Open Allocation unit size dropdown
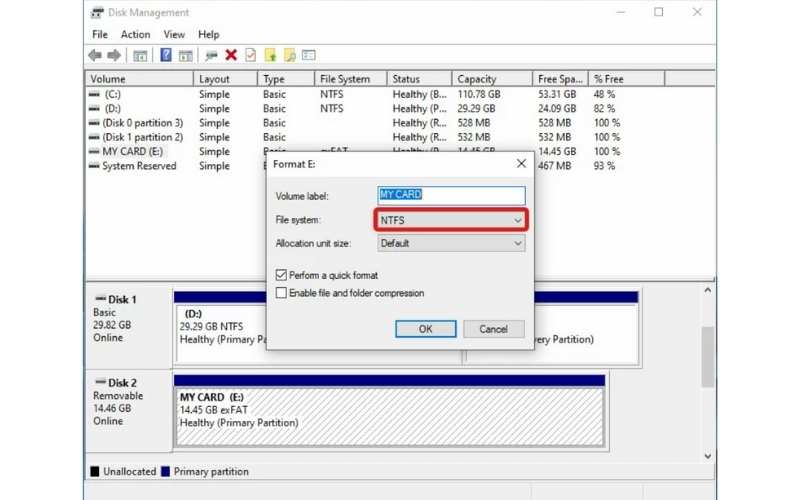Image resolution: width=800 pixels, height=500 pixels. click(x=451, y=243)
